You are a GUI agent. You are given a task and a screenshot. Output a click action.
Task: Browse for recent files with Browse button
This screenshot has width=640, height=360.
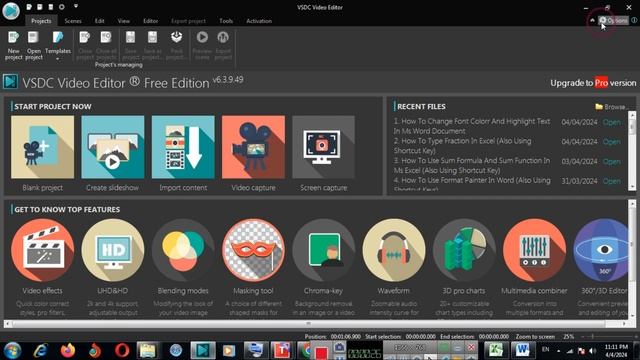tap(610, 107)
